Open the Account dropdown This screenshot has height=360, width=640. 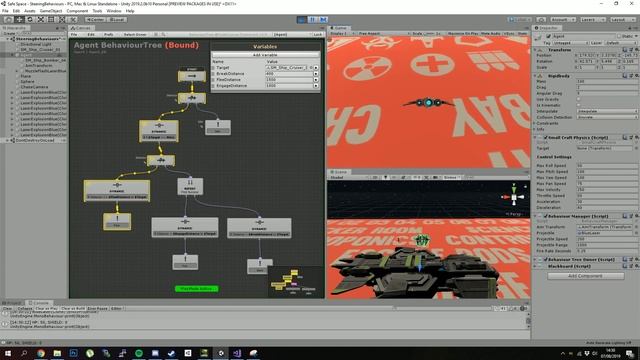[562, 20]
